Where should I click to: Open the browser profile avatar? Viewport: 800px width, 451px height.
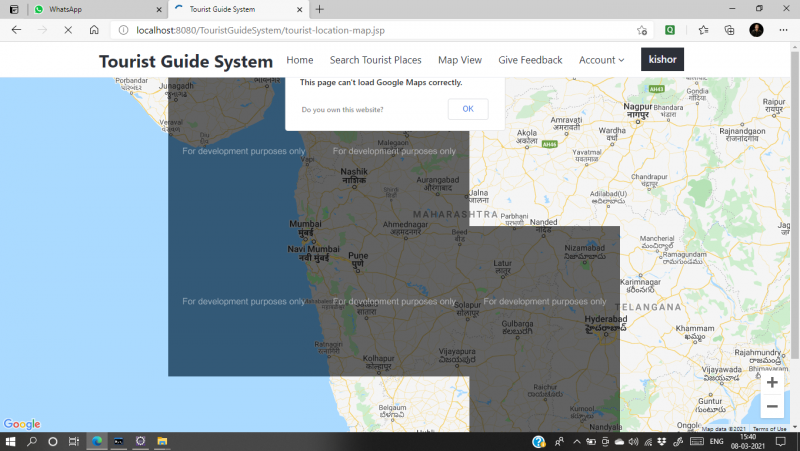[756, 30]
